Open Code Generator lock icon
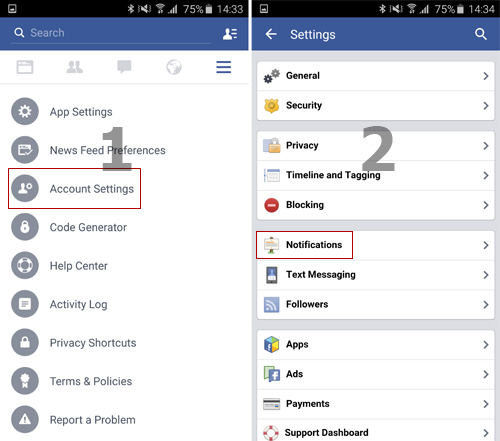Image resolution: width=500 pixels, height=441 pixels. [25, 227]
